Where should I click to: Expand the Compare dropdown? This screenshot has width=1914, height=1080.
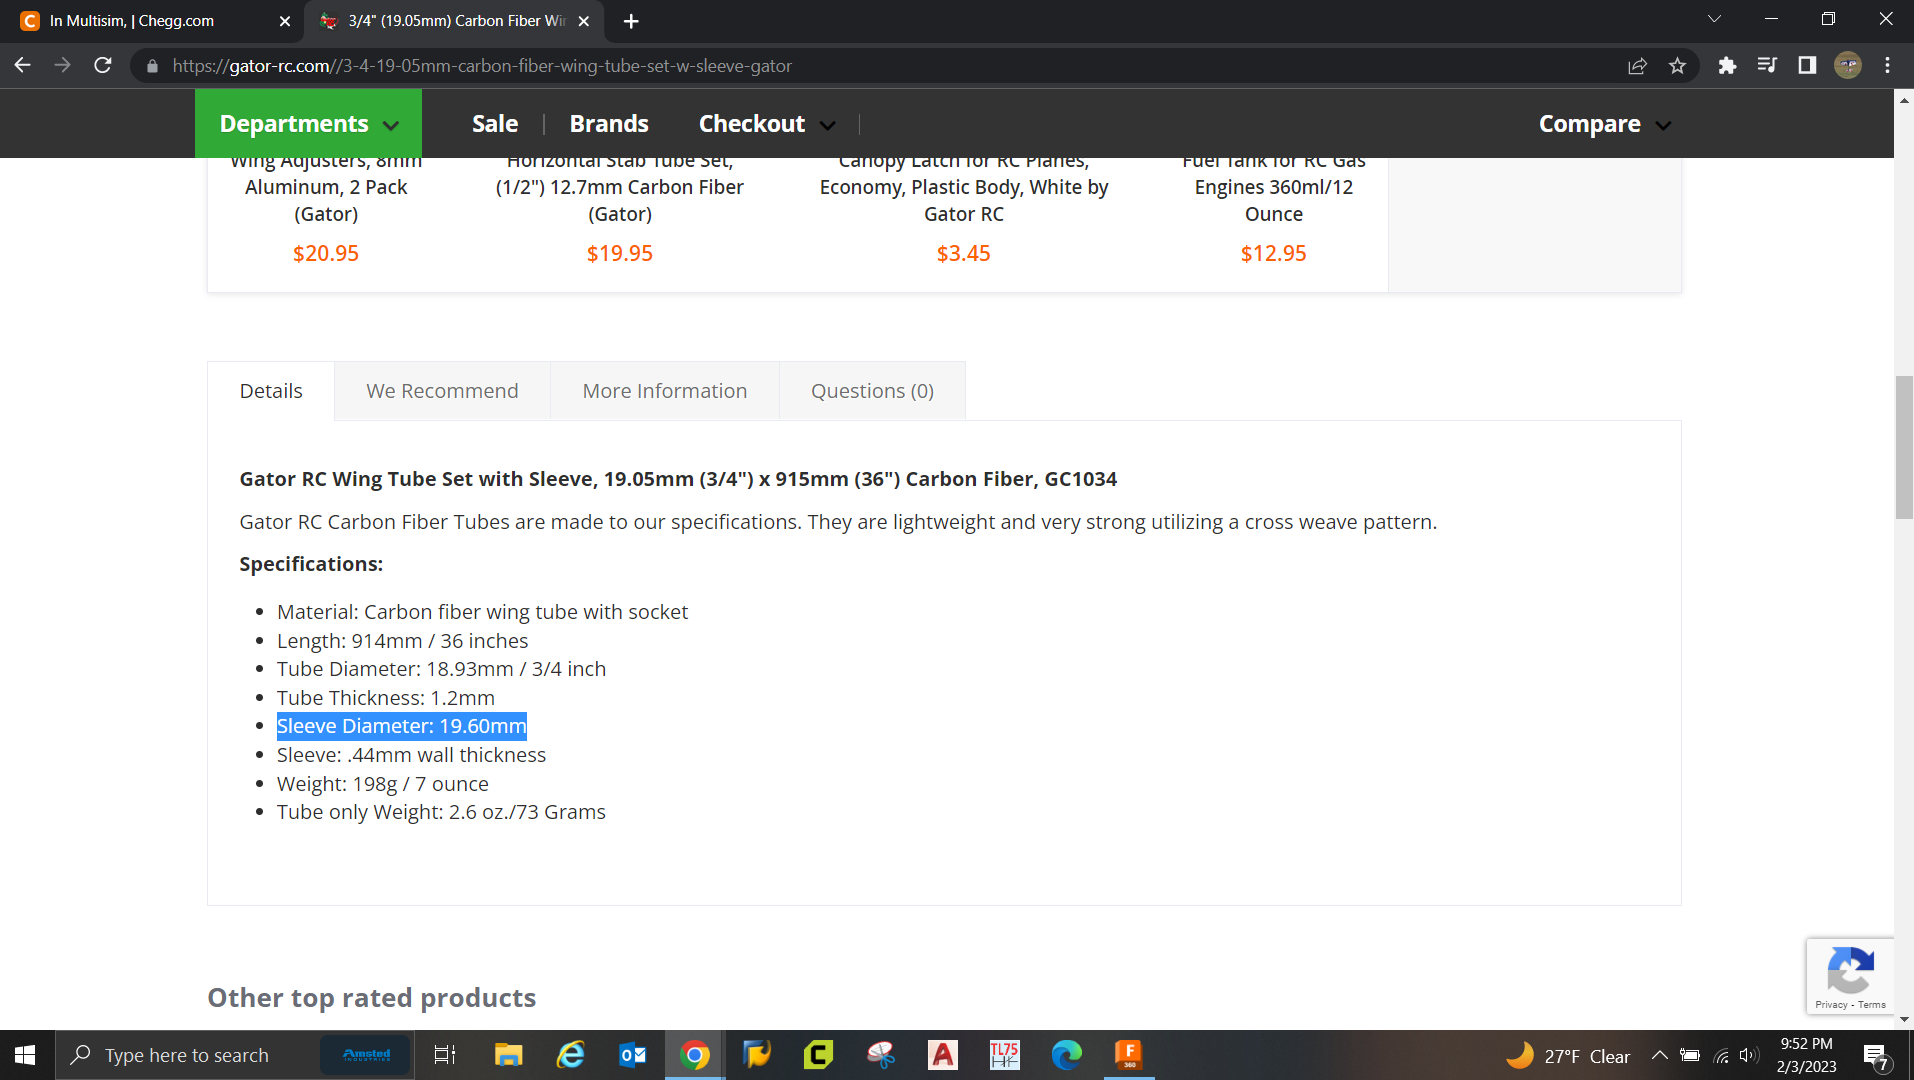pos(1604,124)
